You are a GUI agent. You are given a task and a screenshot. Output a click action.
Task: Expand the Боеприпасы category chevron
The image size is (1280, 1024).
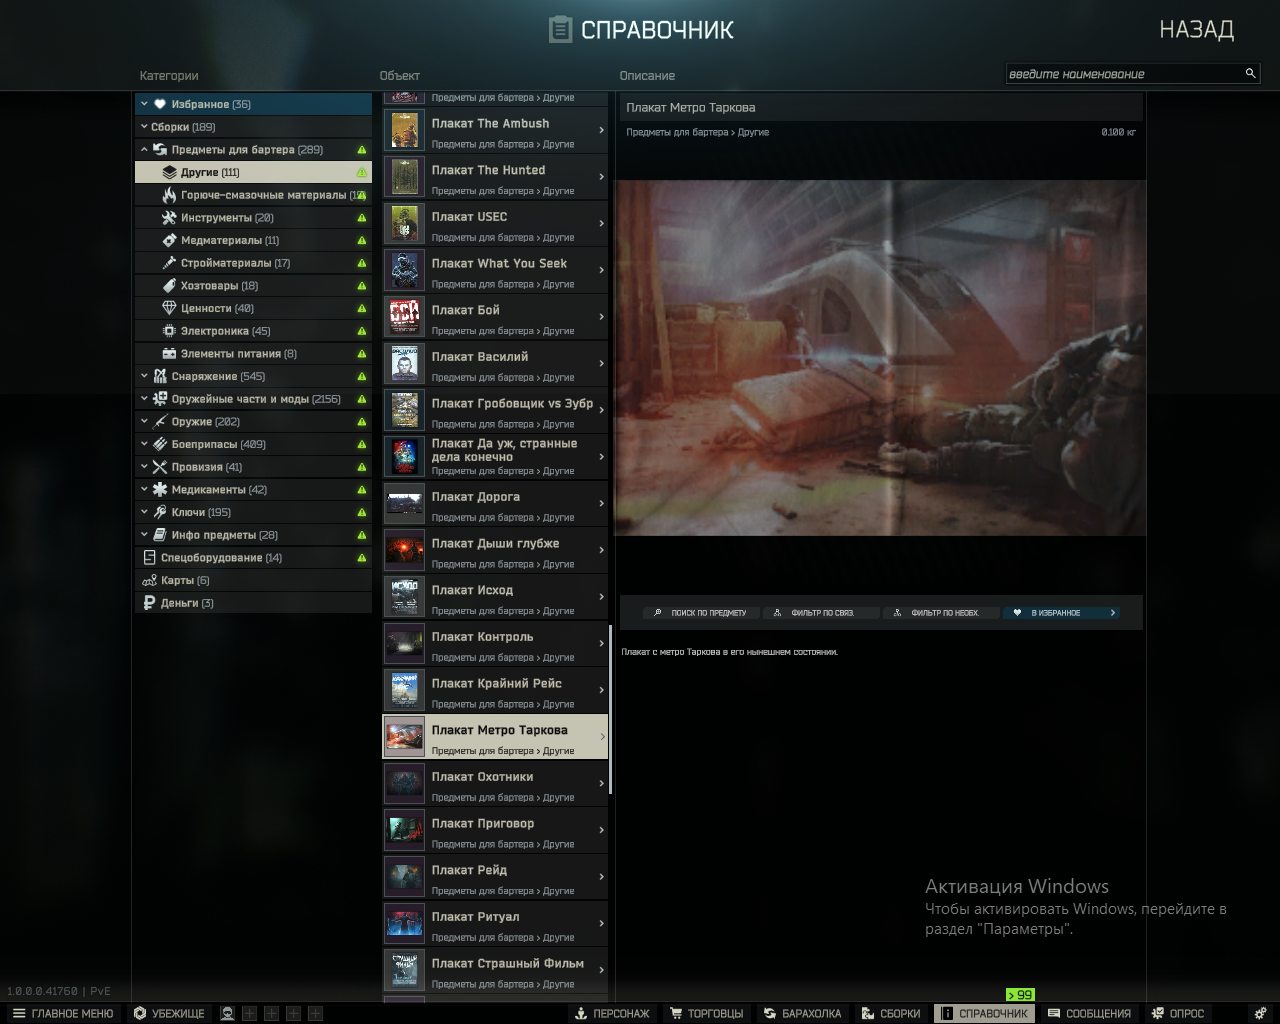tap(144, 444)
